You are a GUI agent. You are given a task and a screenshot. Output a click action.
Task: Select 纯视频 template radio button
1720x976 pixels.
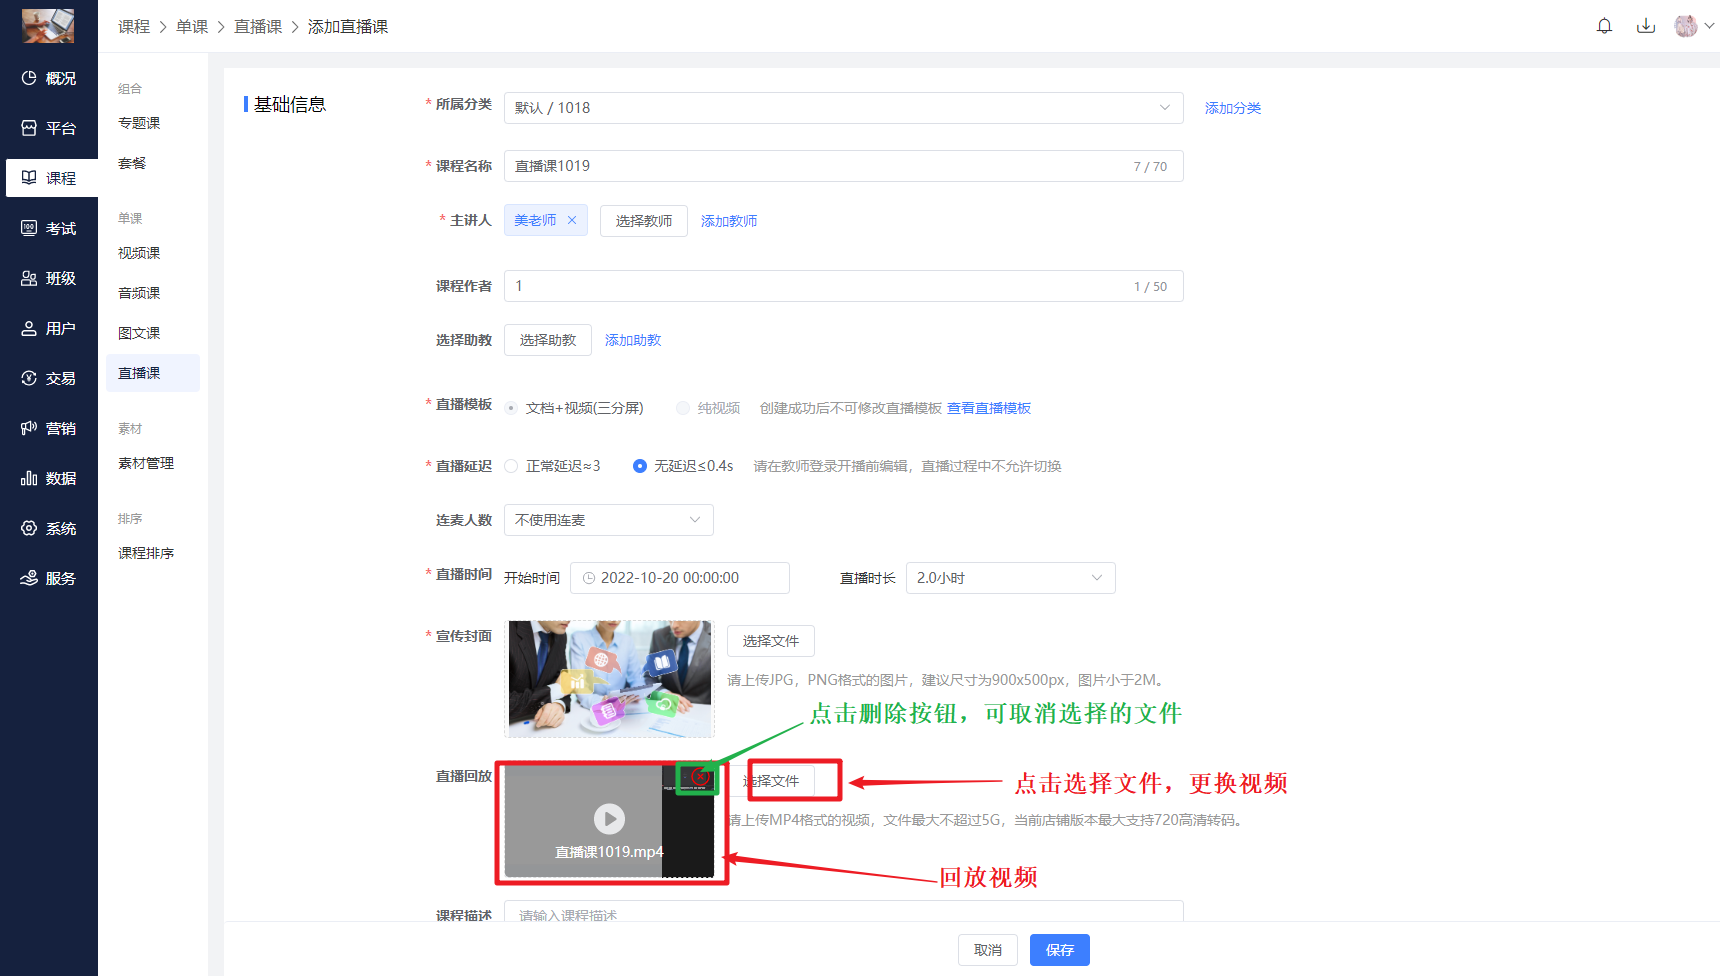tap(683, 408)
